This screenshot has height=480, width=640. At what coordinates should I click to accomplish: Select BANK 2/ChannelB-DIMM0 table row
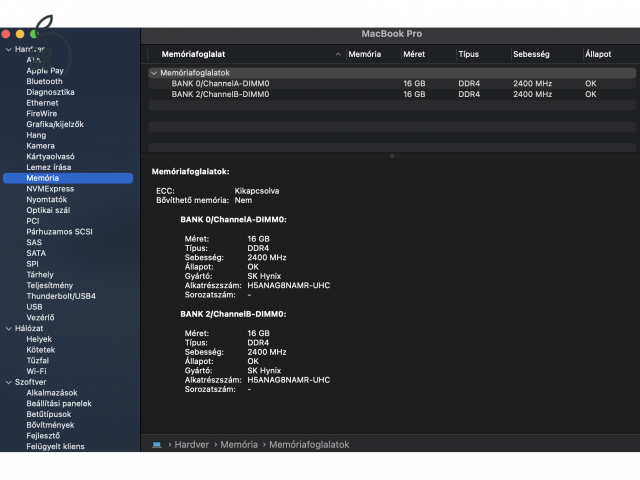[x=392, y=94]
